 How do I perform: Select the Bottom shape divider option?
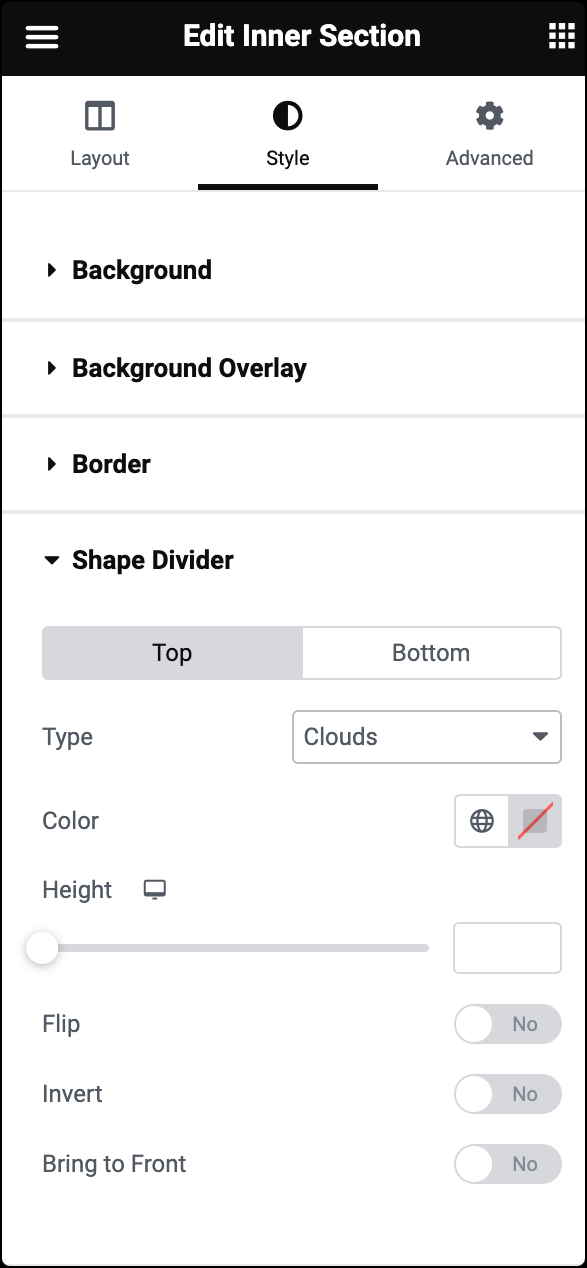(x=431, y=653)
